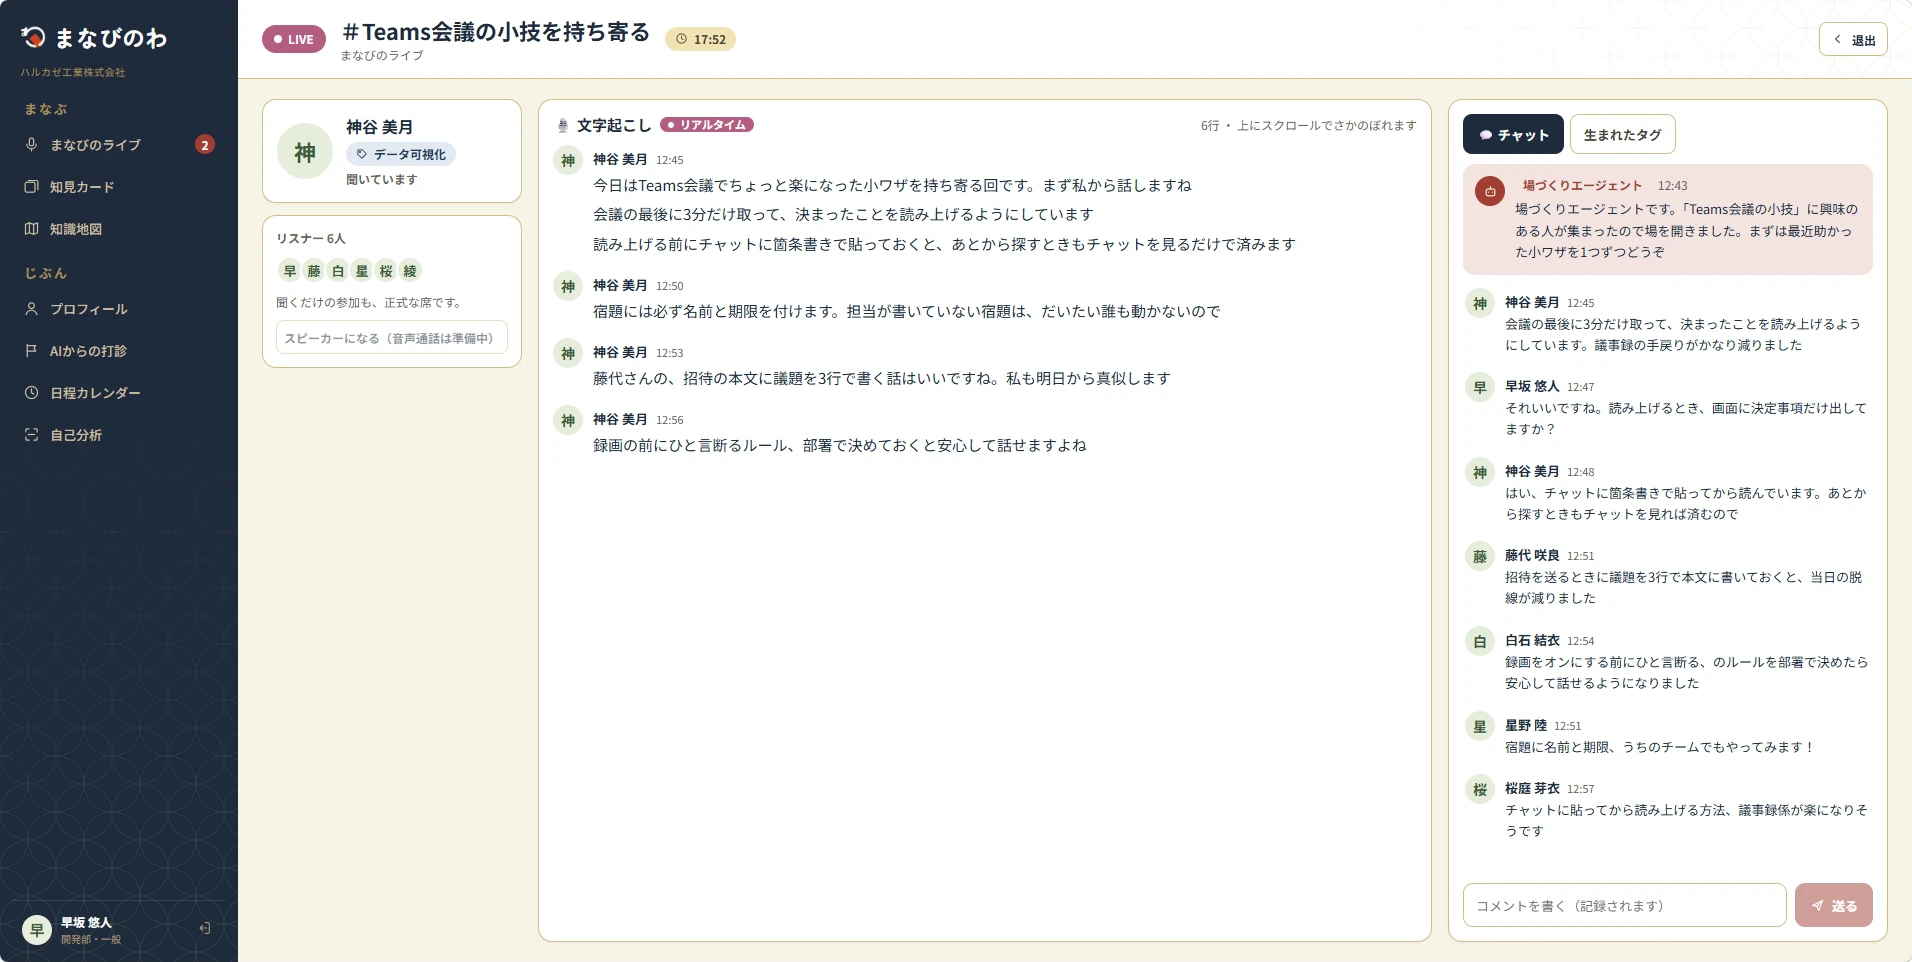1912x962 pixels.
Task: Click the 神 avatar on the 12:50 transcript entry
Action: 568,287
